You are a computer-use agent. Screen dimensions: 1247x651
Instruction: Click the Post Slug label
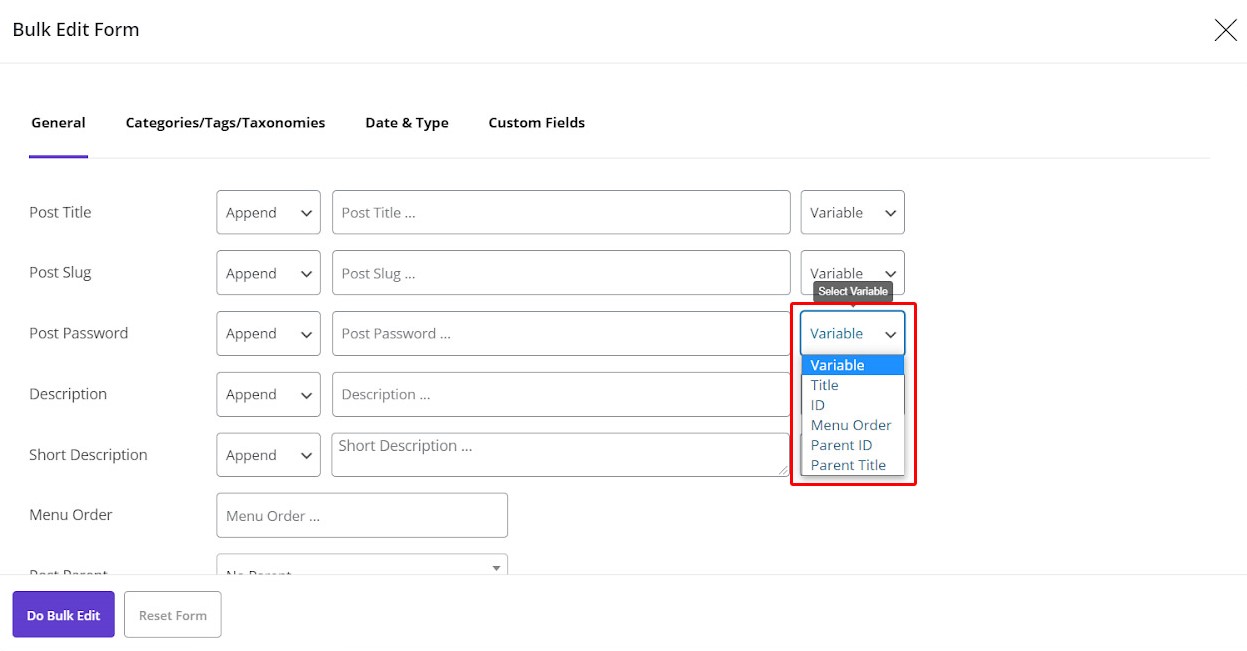[x=60, y=272]
